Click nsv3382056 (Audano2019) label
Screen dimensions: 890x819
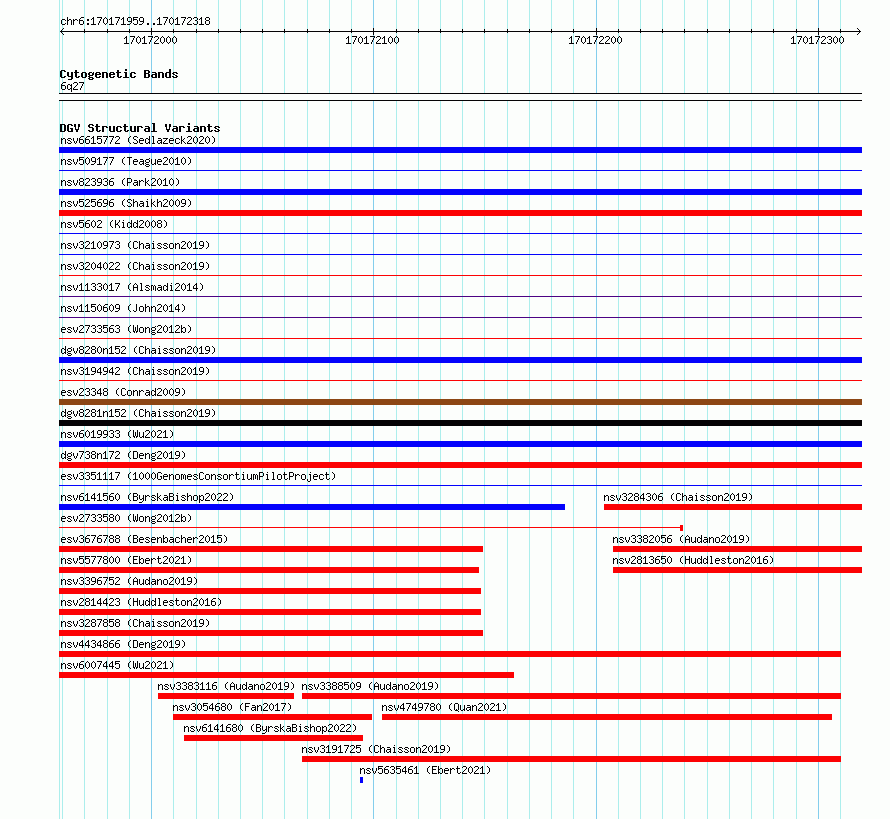[681, 539]
